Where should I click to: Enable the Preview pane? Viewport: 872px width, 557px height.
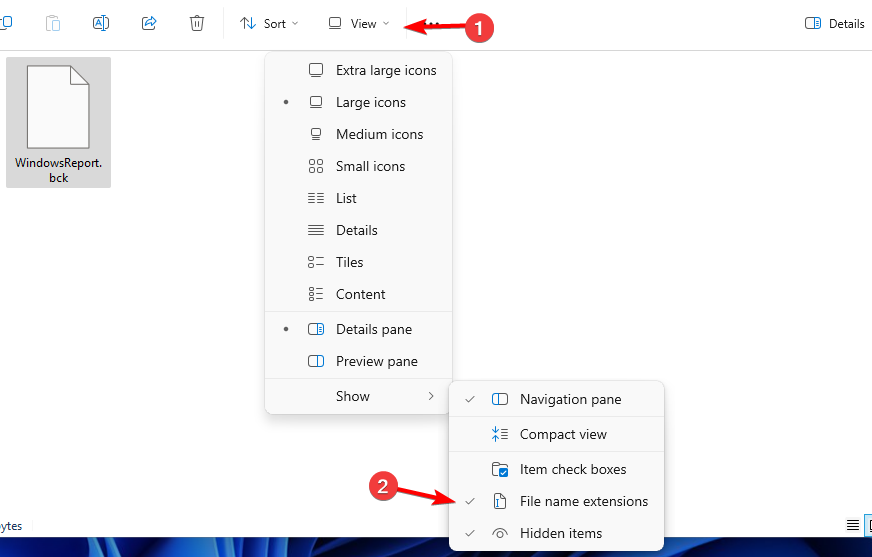click(376, 361)
